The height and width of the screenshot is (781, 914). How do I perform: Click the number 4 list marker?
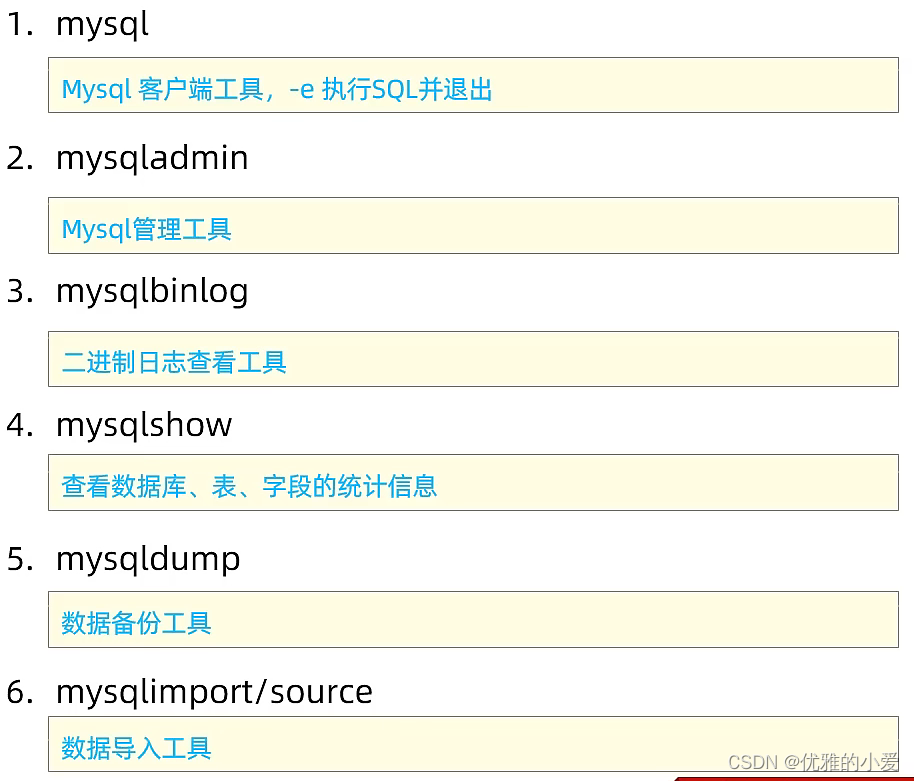point(18,425)
